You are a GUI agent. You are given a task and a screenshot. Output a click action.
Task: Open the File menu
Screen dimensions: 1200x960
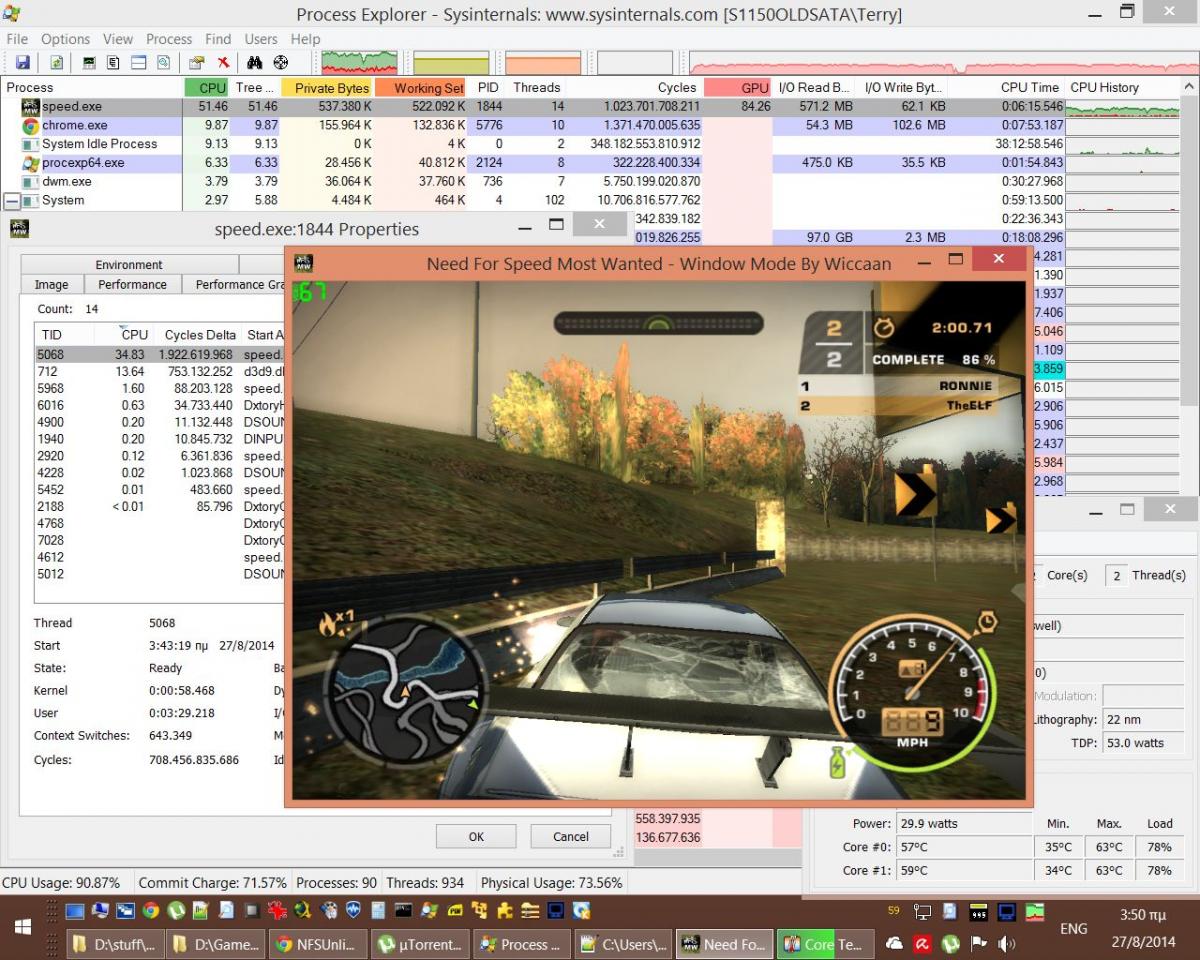(x=17, y=39)
